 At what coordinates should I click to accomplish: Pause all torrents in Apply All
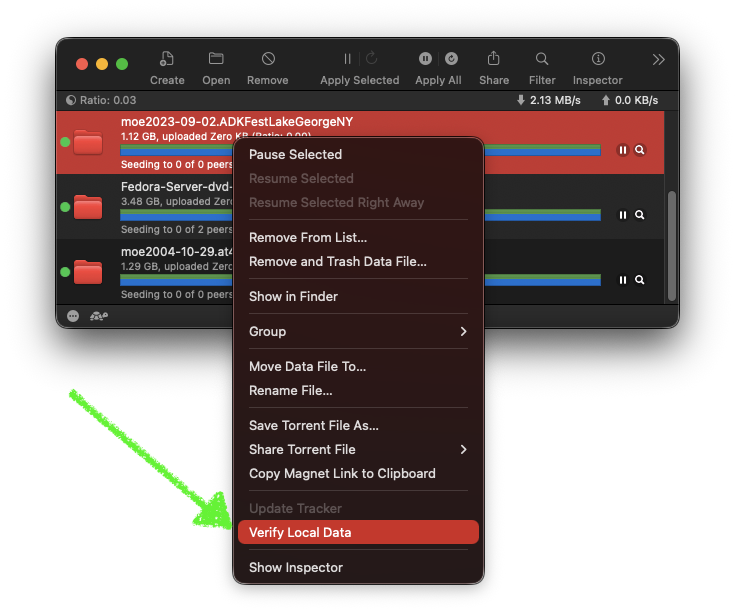[x=425, y=59]
